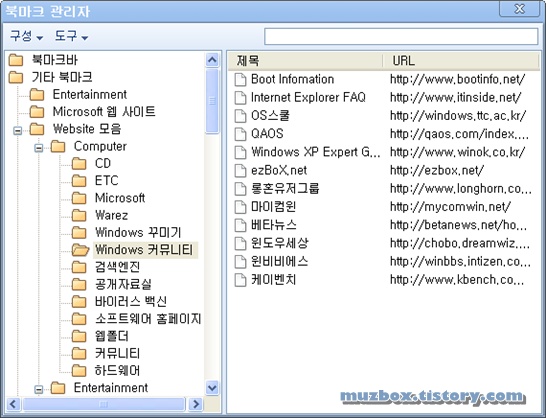Click the Internet Explorer FAQ page icon
Viewport: 546px width, 418px height.
click(x=240, y=98)
